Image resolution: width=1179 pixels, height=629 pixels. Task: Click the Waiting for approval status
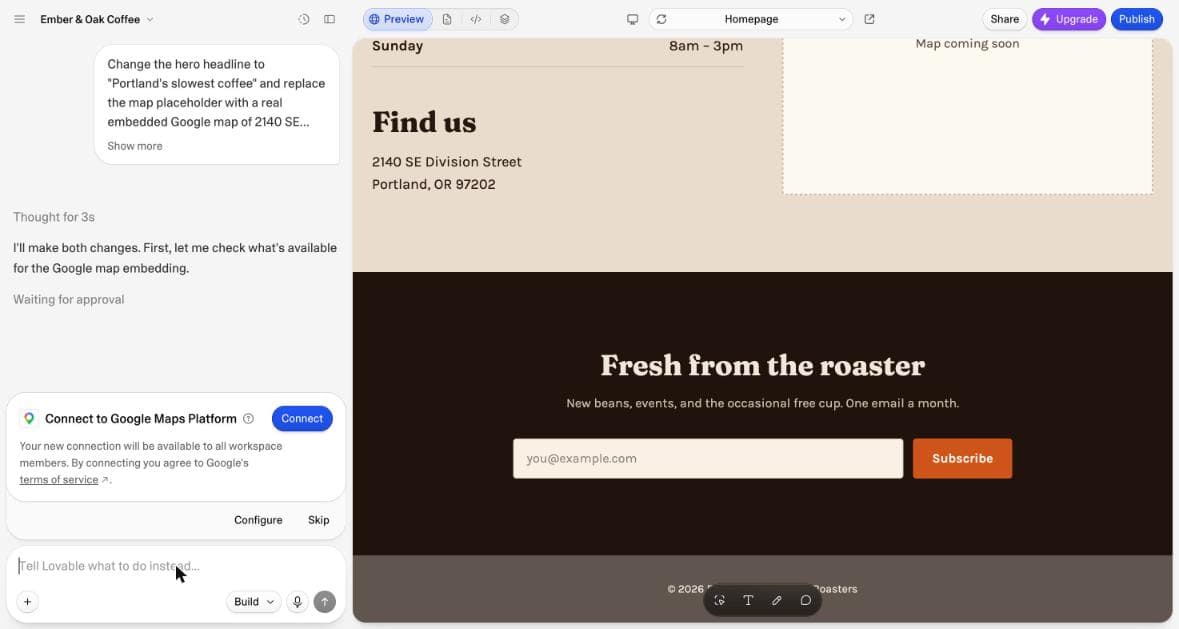pyautogui.click(x=68, y=299)
